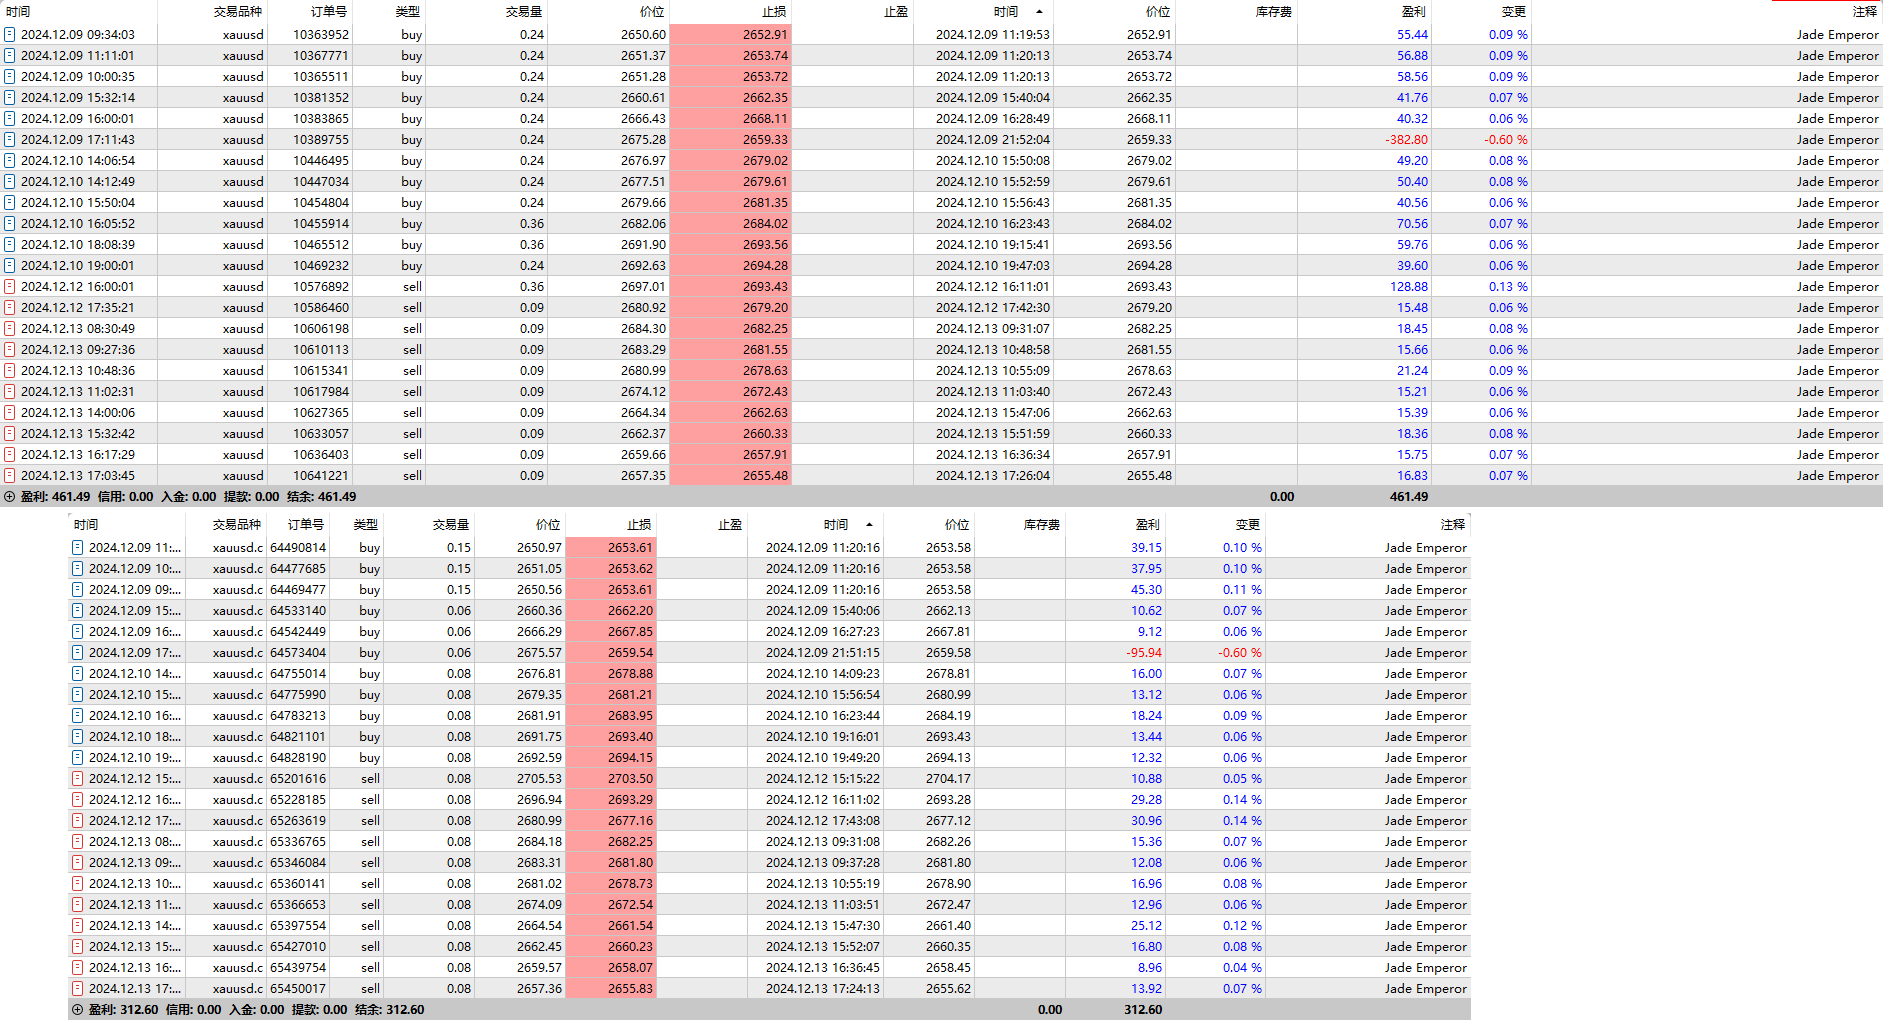Click the buy icon for order 64828190

tap(77, 757)
